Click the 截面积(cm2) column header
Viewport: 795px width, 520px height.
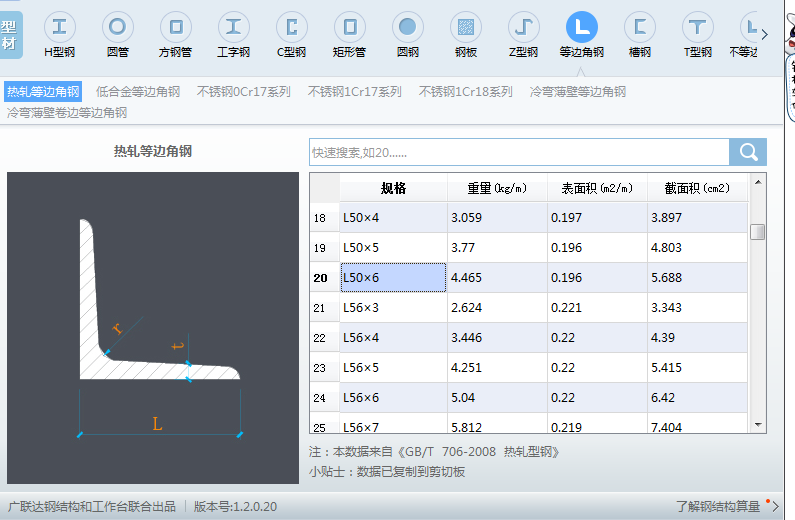[697, 188]
